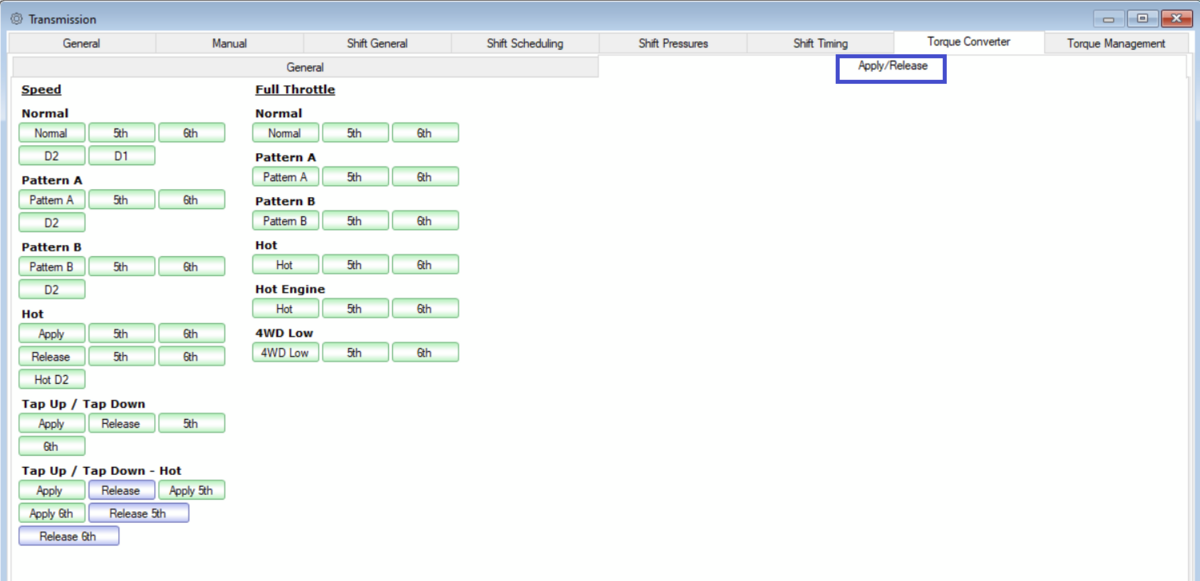This screenshot has height=581, width=1200.
Task: Click the Transmission gear icon in title bar
Action: coord(16,19)
